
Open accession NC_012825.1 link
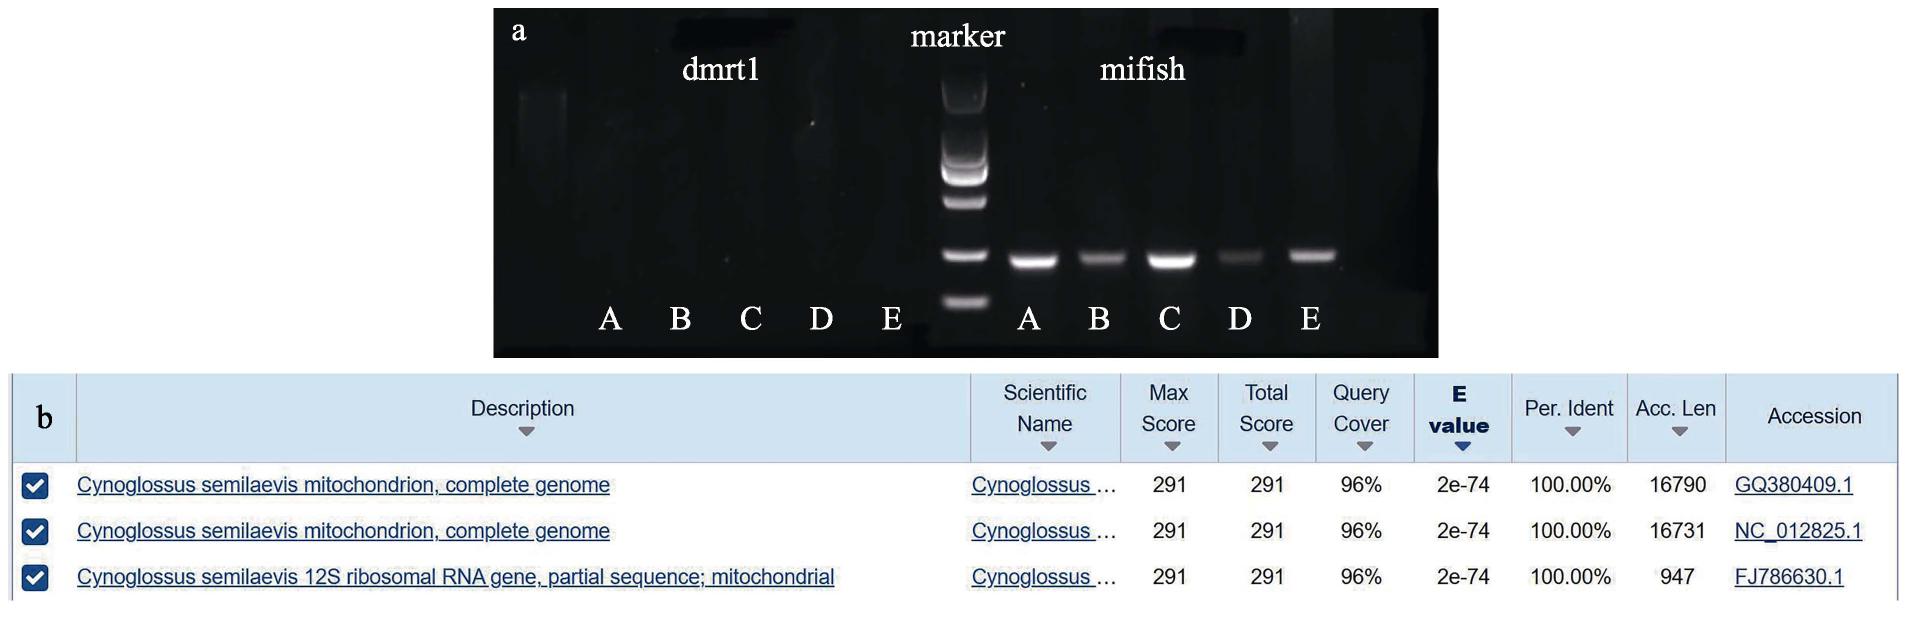(1798, 531)
